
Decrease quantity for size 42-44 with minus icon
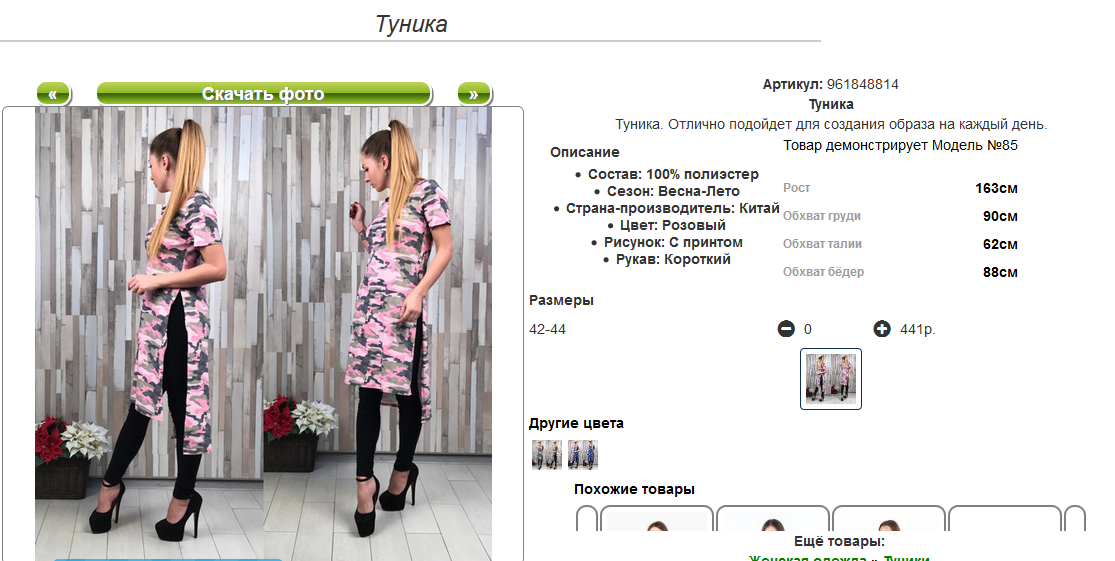[x=786, y=329]
